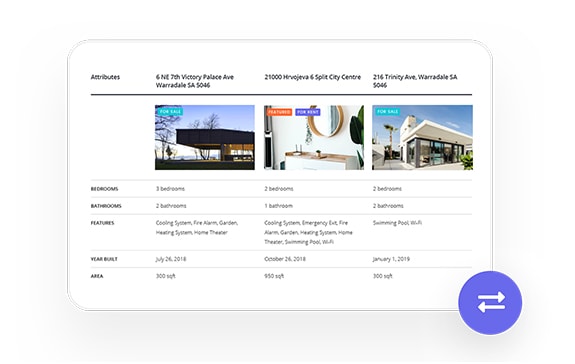Open 216 Trinity Ave, Warradale listing
Image resolution: width=575 pixels, height=364 pixels.
click(x=415, y=81)
